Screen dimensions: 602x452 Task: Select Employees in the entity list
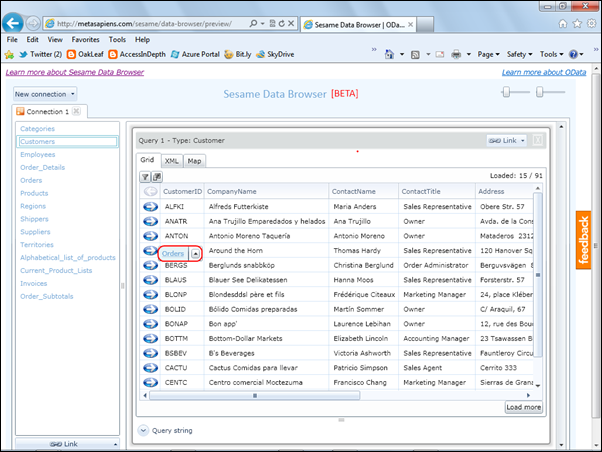(x=37, y=155)
